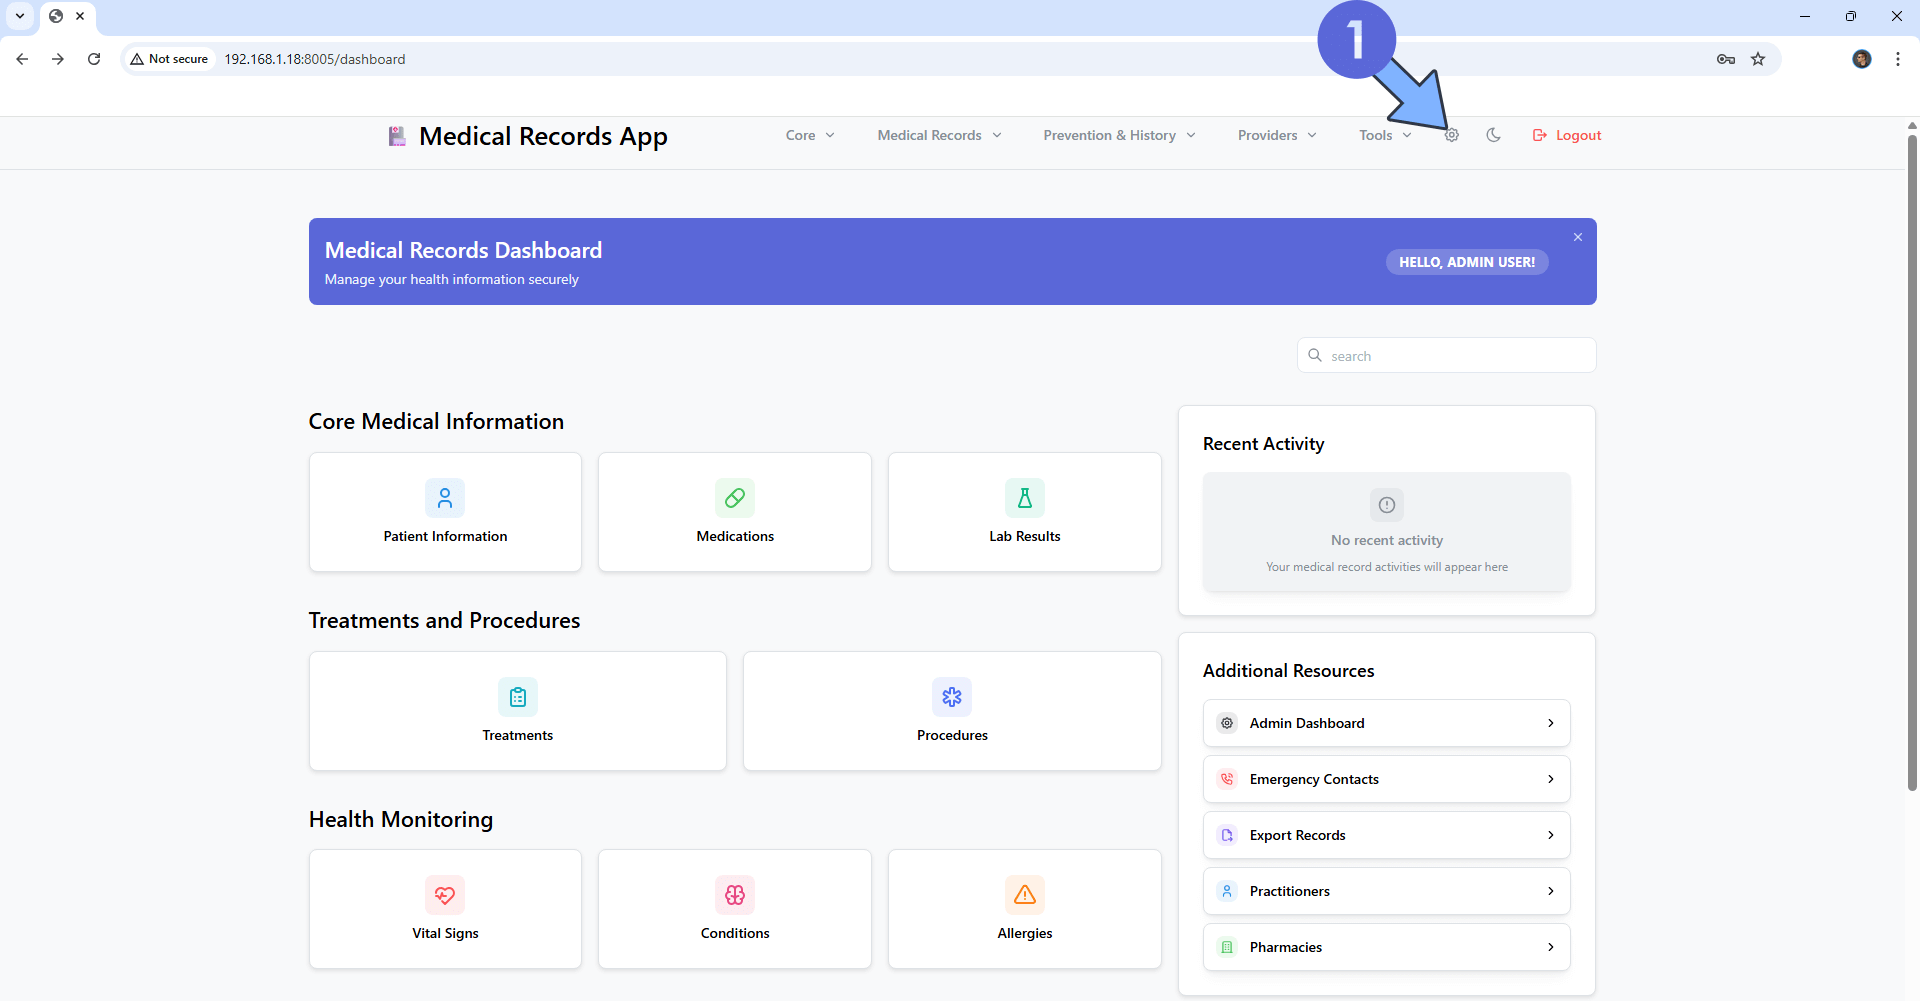Image resolution: width=1920 pixels, height=1001 pixels.
Task: Bookmark this page with star icon
Action: (1758, 59)
